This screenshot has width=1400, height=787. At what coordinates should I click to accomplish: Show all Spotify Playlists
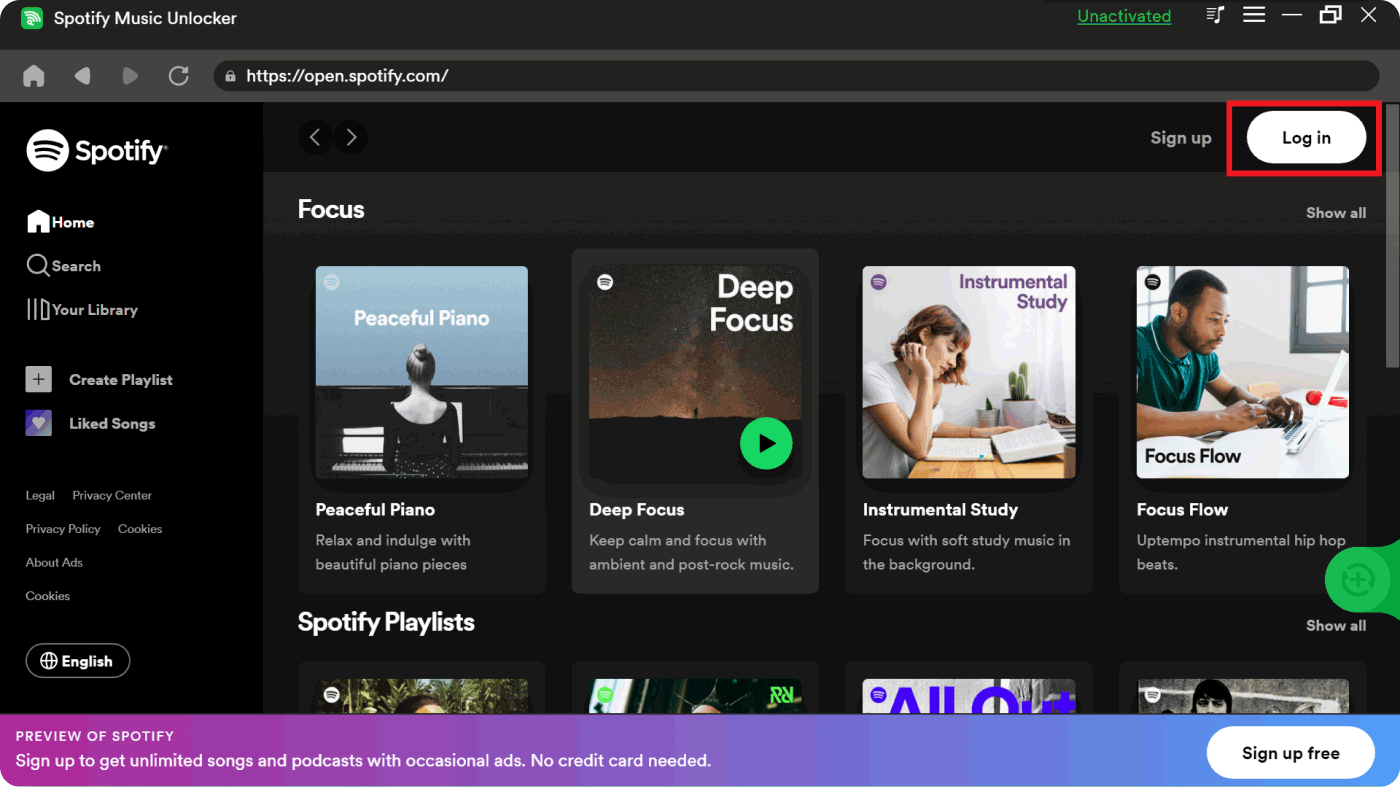(x=1336, y=626)
